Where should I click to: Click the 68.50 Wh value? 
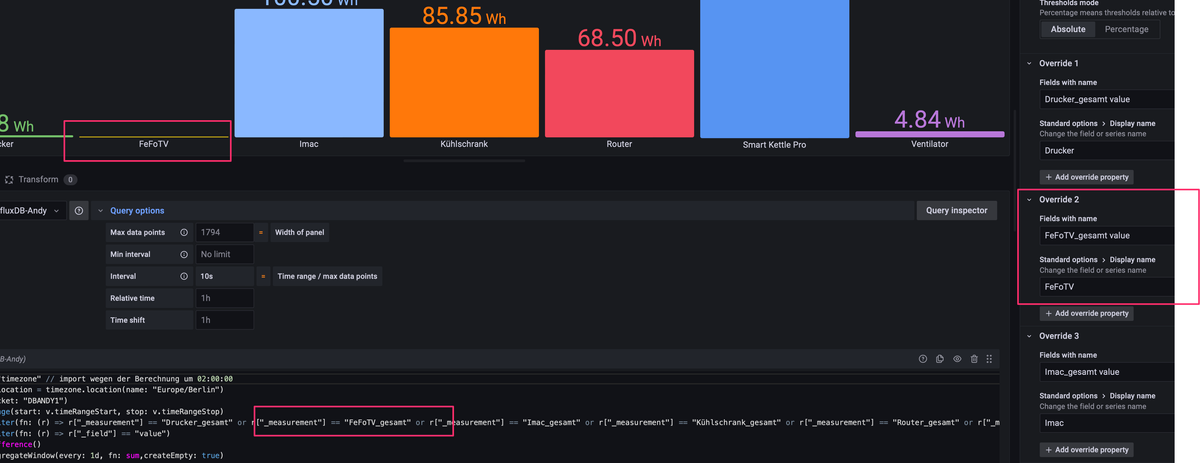click(x=620, y=39)
